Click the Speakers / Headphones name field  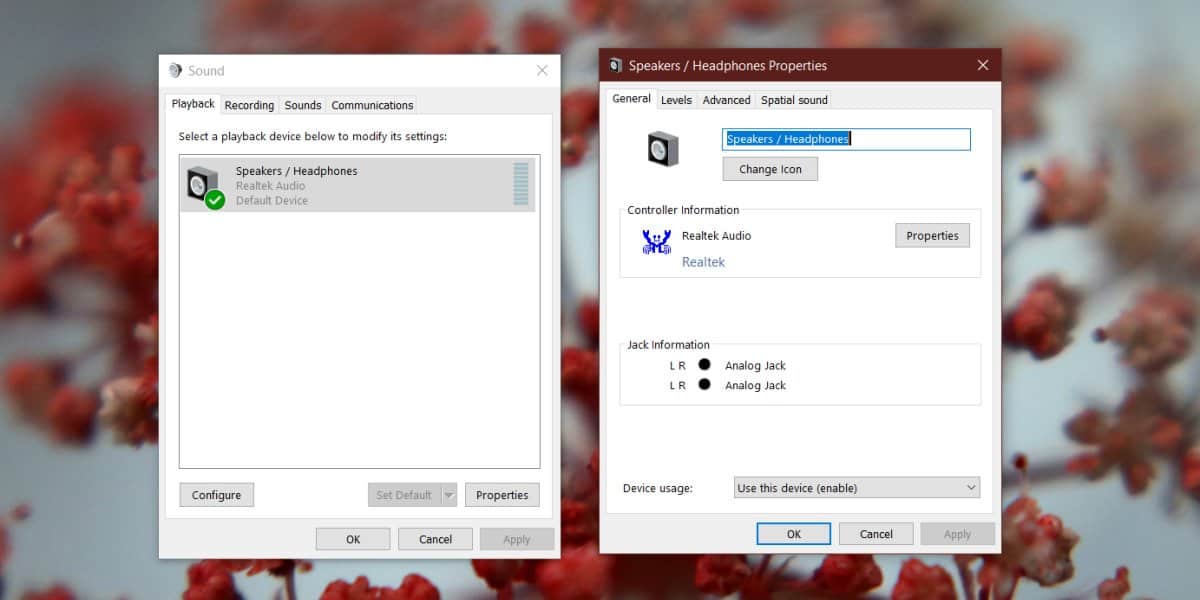pyautogui.click(x=846, y=139)
